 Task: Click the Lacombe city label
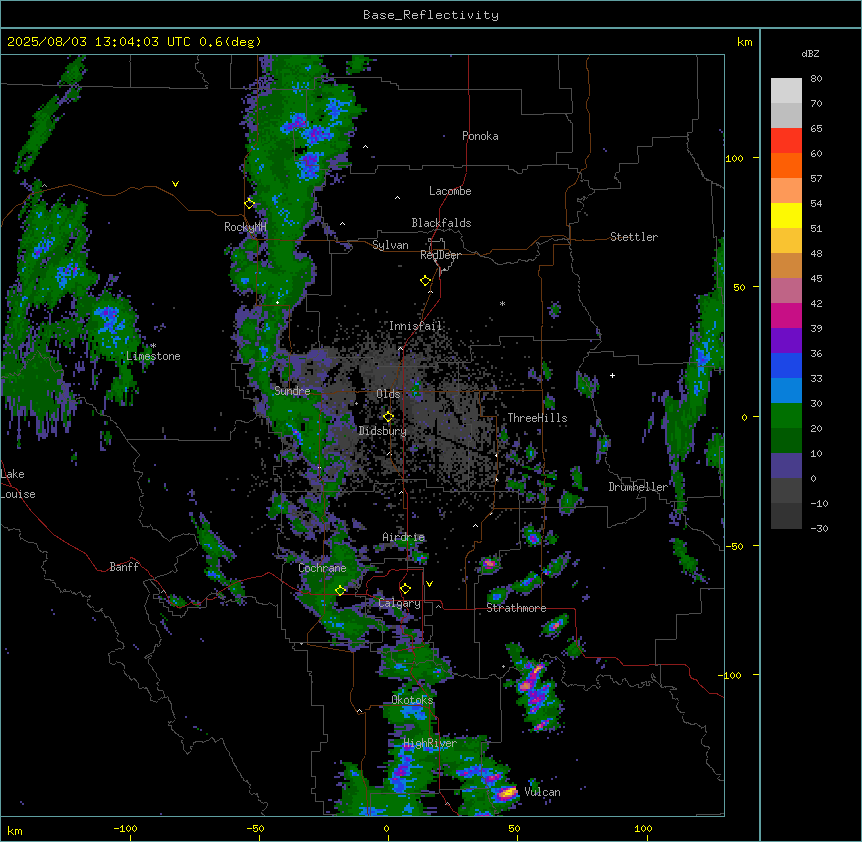point(450,191)
